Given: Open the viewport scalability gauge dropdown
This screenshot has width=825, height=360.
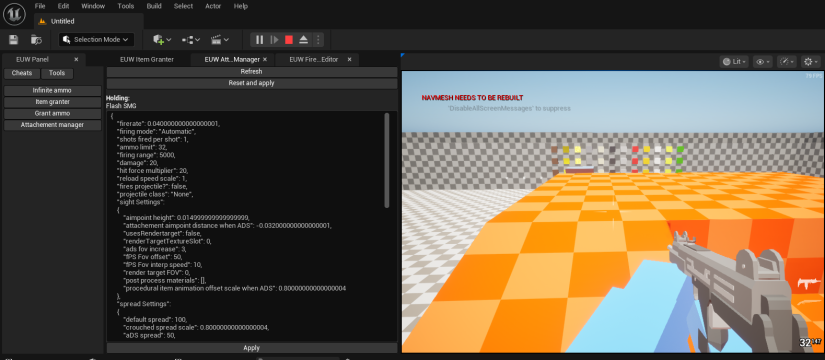Looking at the screenshot, I should 787,62.
